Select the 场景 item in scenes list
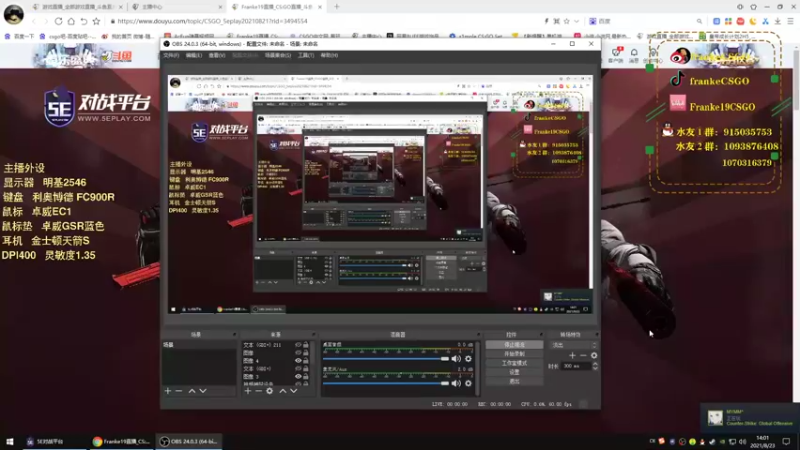 [x=199, y=345]
